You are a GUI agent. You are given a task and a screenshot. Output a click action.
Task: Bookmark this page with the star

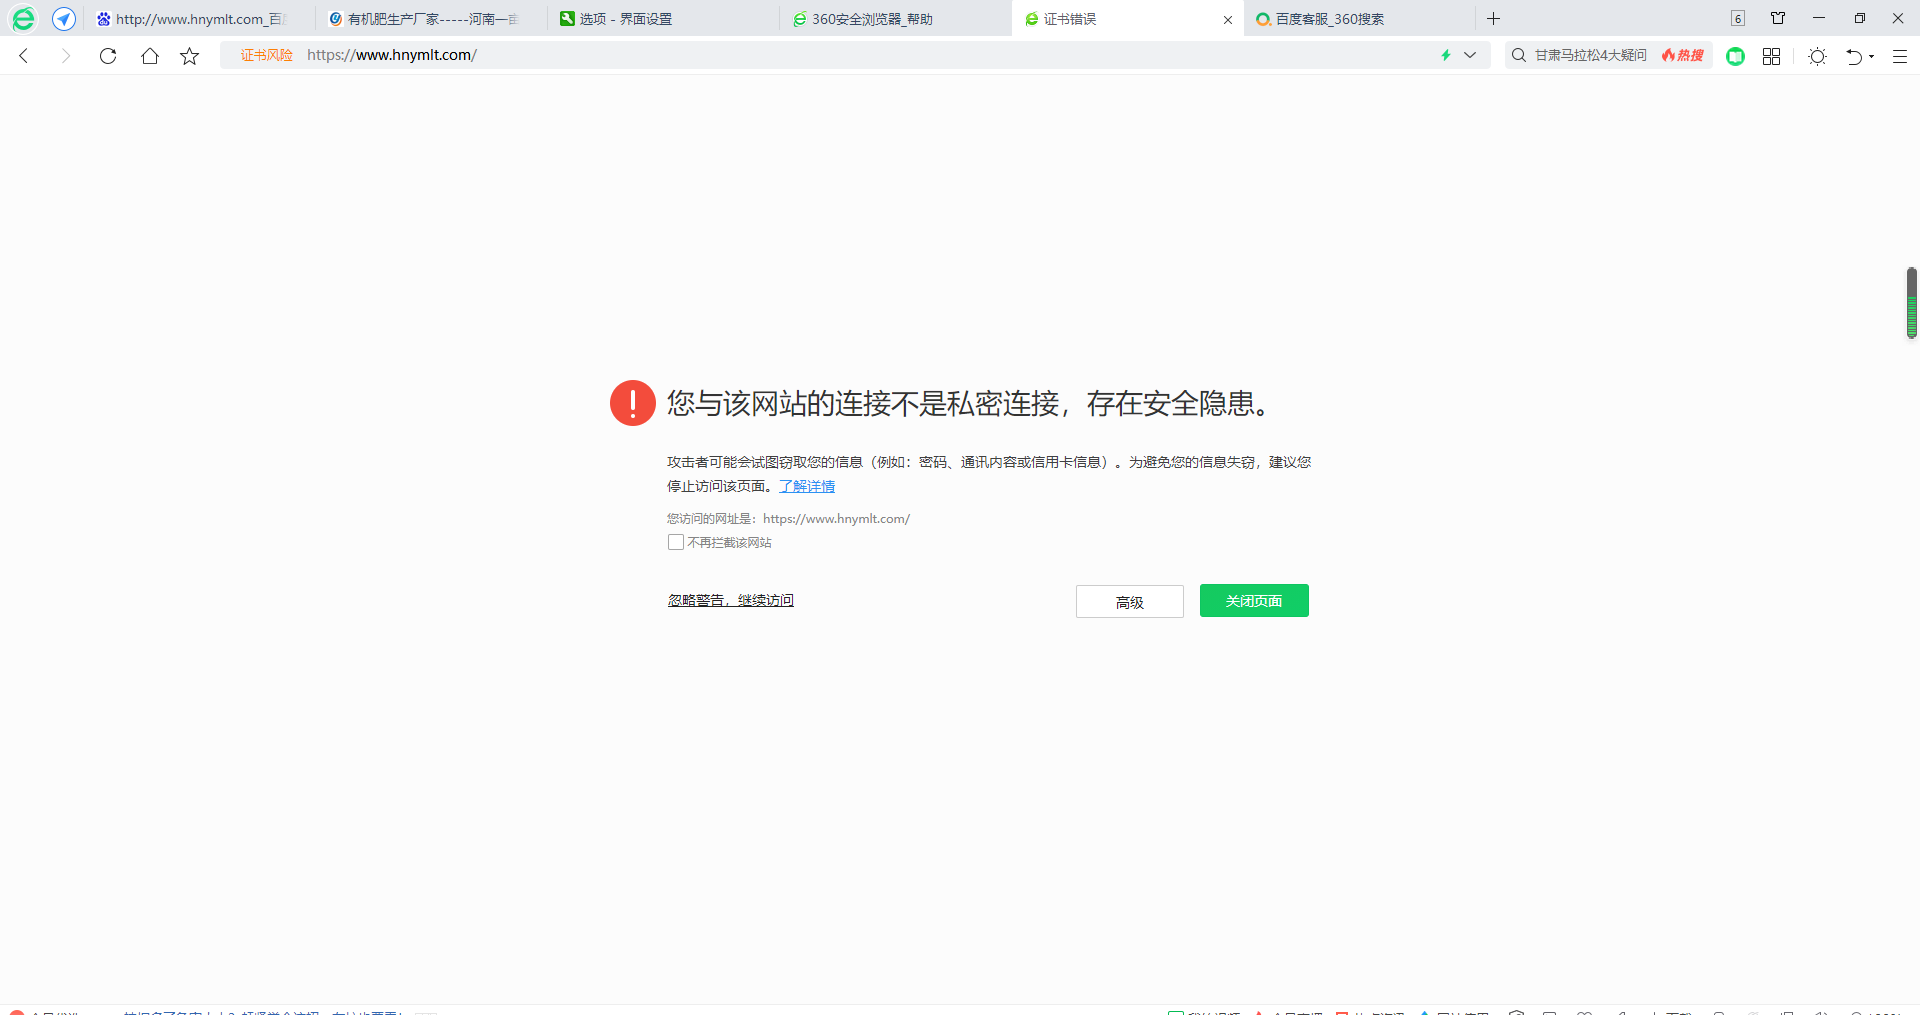click(190, 56)
